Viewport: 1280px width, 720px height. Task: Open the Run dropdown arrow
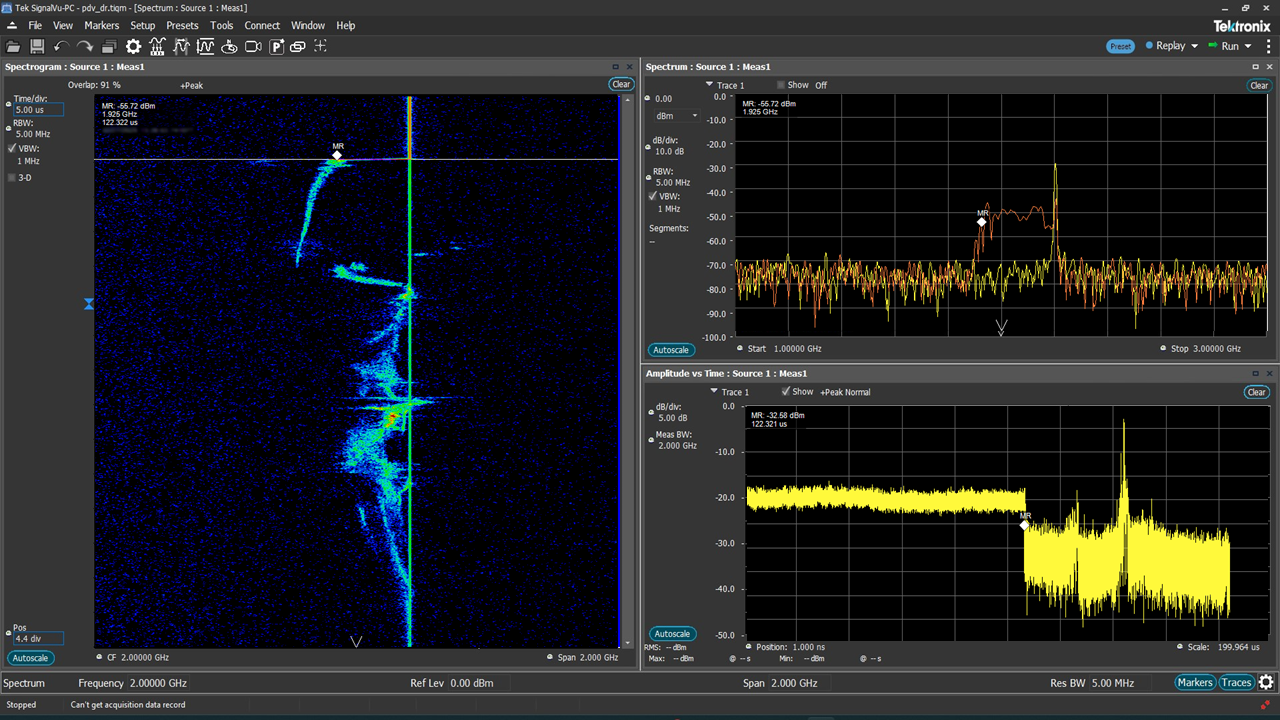pyautogui.click(x=1248, y=46)
